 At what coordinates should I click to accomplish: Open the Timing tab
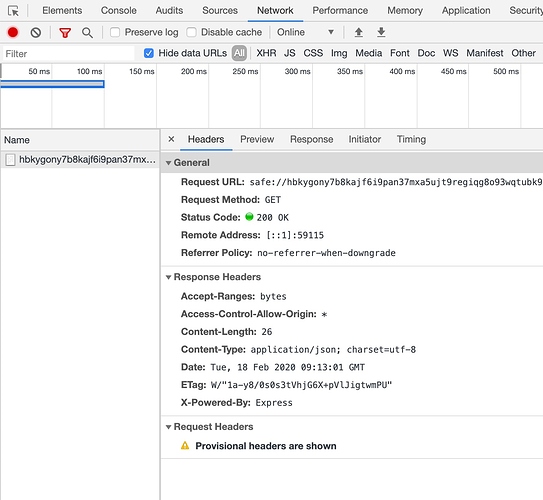pyautogui.click(x=411, y=139)
